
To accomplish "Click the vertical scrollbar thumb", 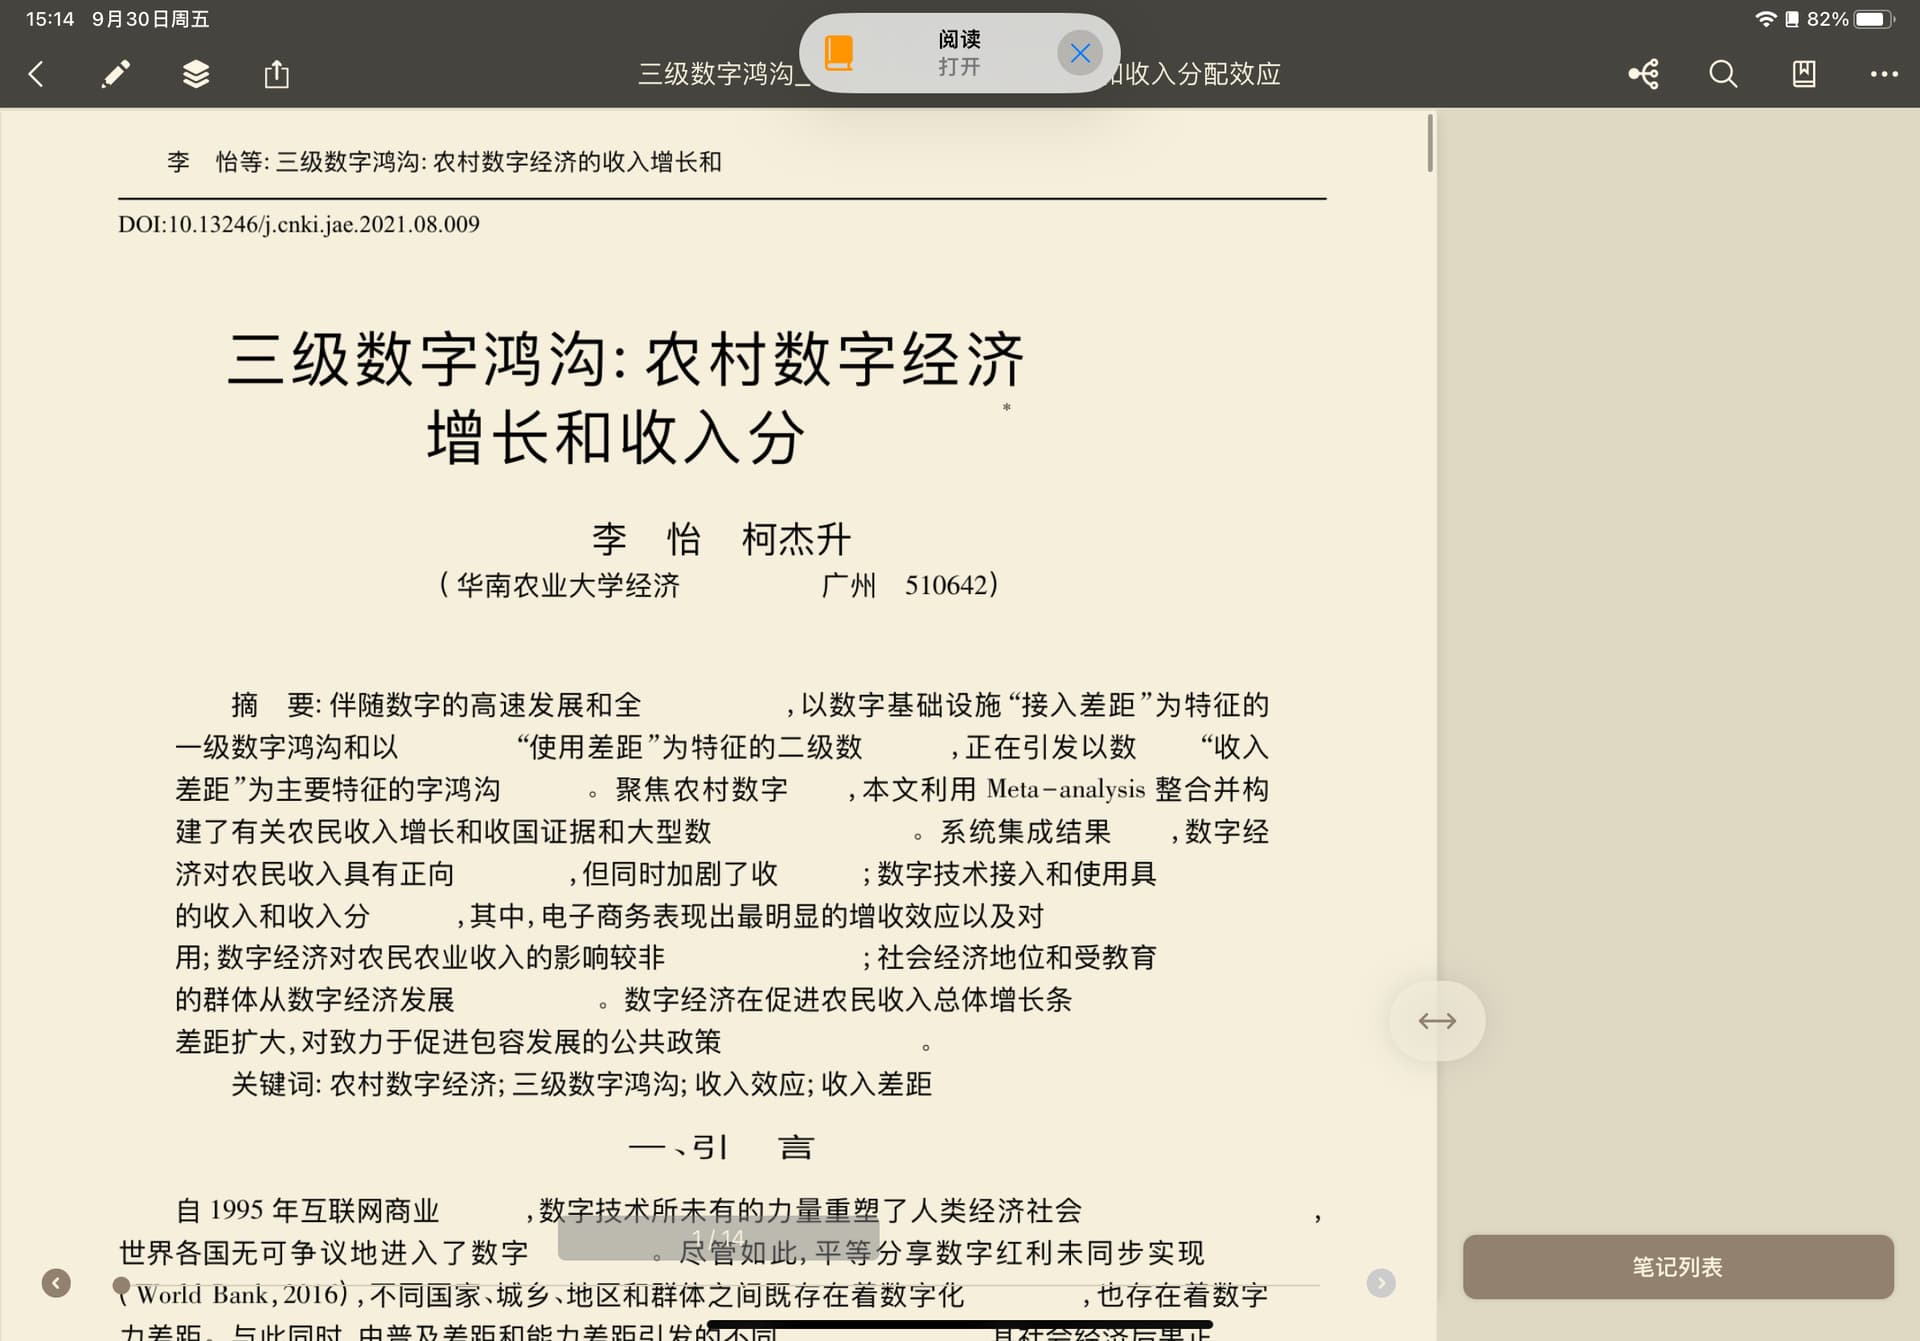I will [x=1430, y=143].
